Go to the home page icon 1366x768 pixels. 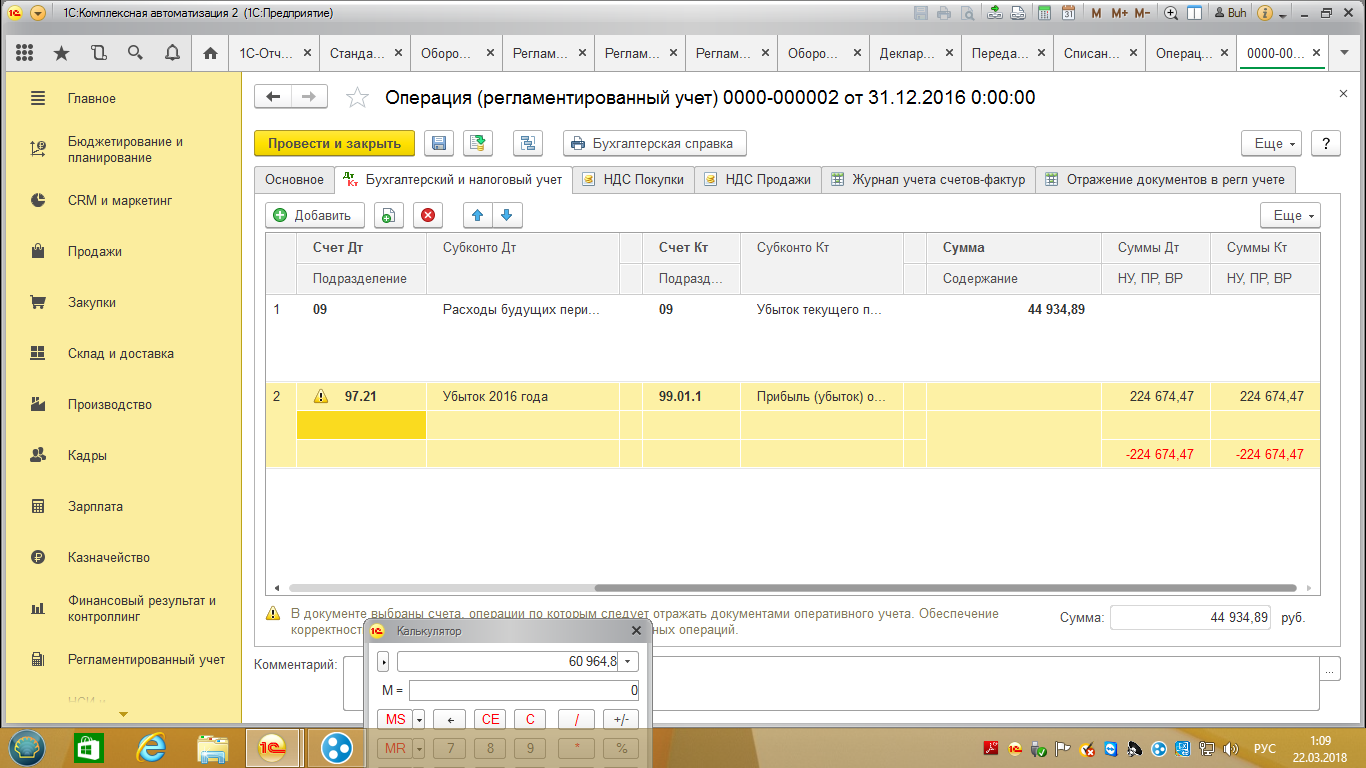[x=210, y=53]
